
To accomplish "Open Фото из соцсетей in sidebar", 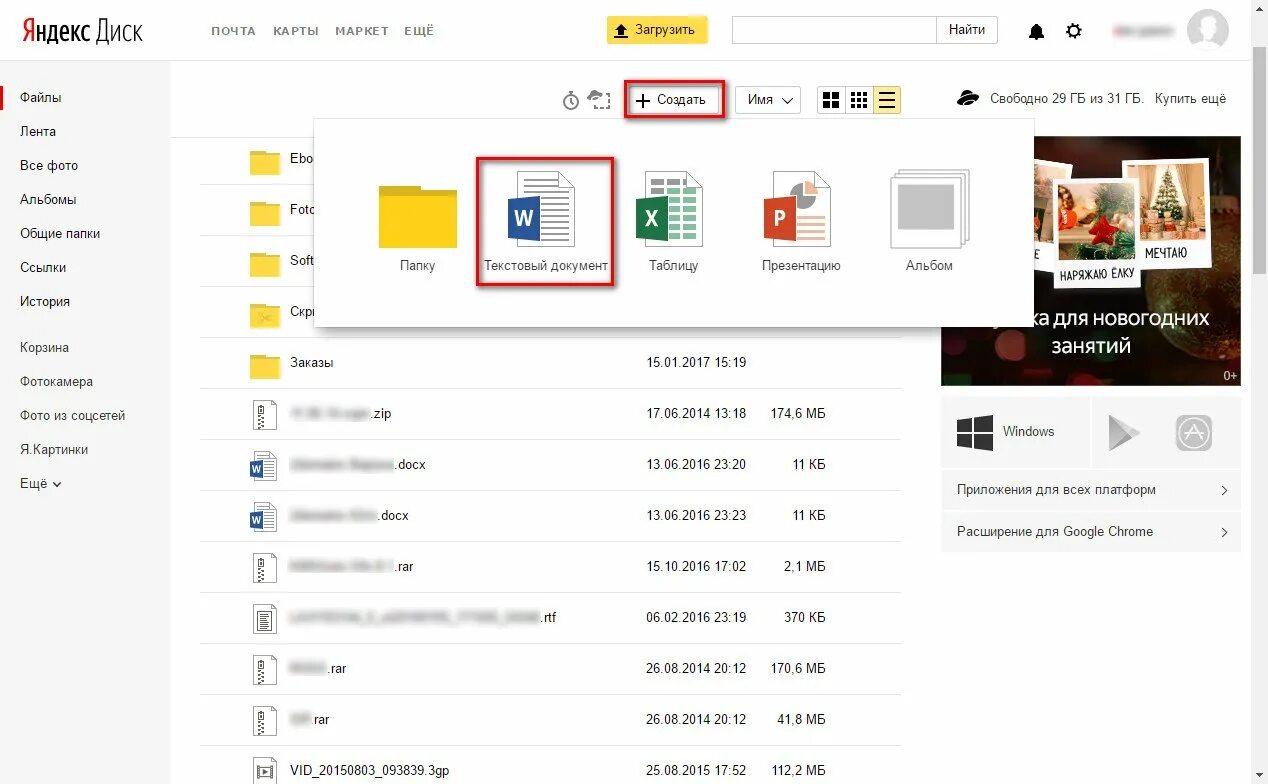I will click(x=73, y=416).
